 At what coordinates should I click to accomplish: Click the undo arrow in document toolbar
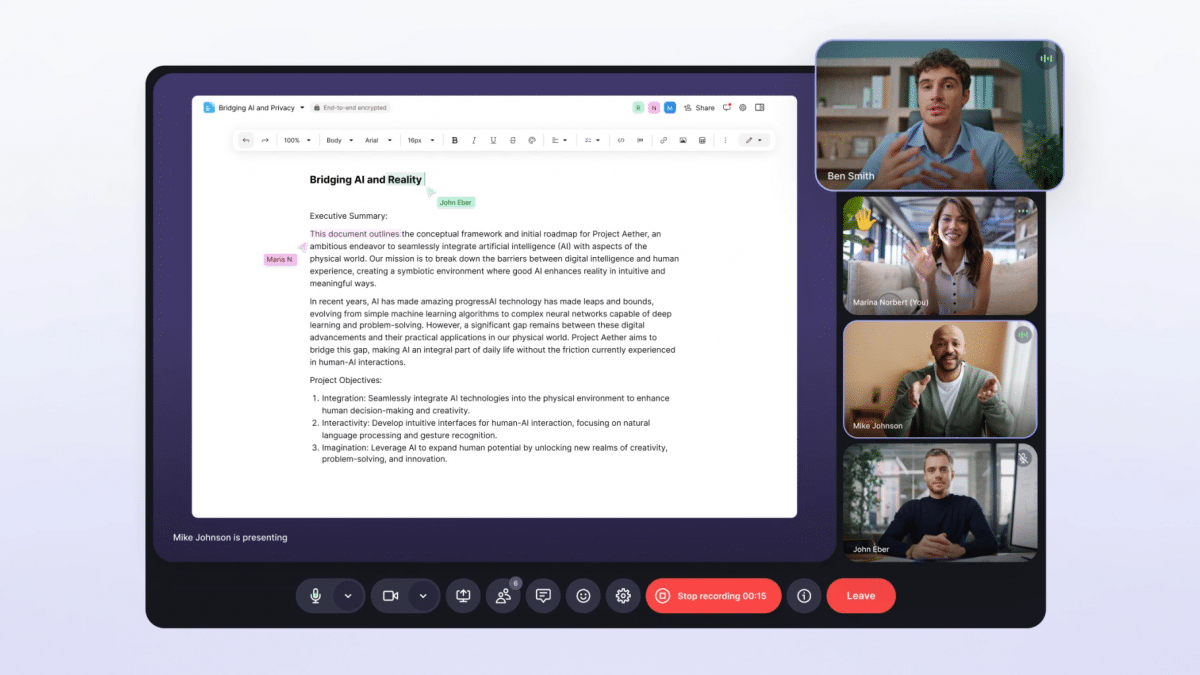246,140
